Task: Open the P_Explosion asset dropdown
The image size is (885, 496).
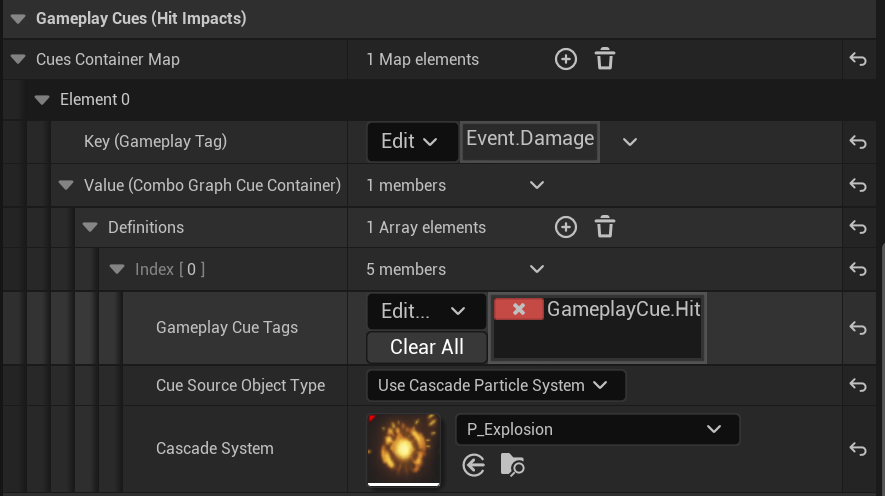Action: (x=597, y=429)
